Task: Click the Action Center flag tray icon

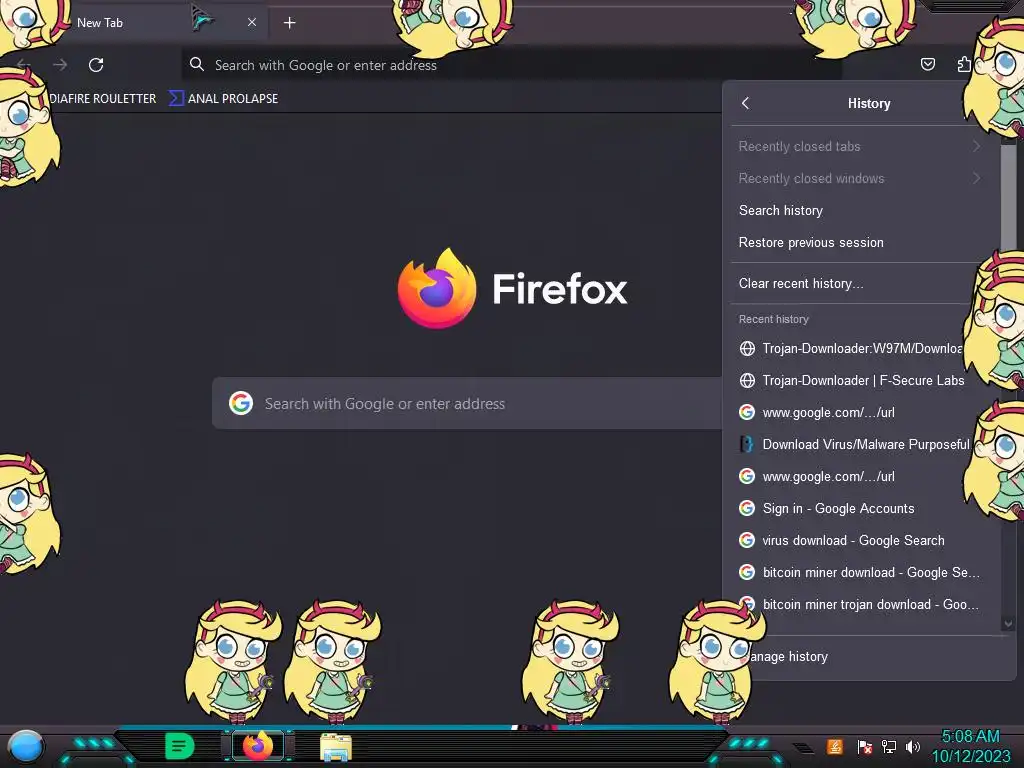Action: tap(865, 746)
